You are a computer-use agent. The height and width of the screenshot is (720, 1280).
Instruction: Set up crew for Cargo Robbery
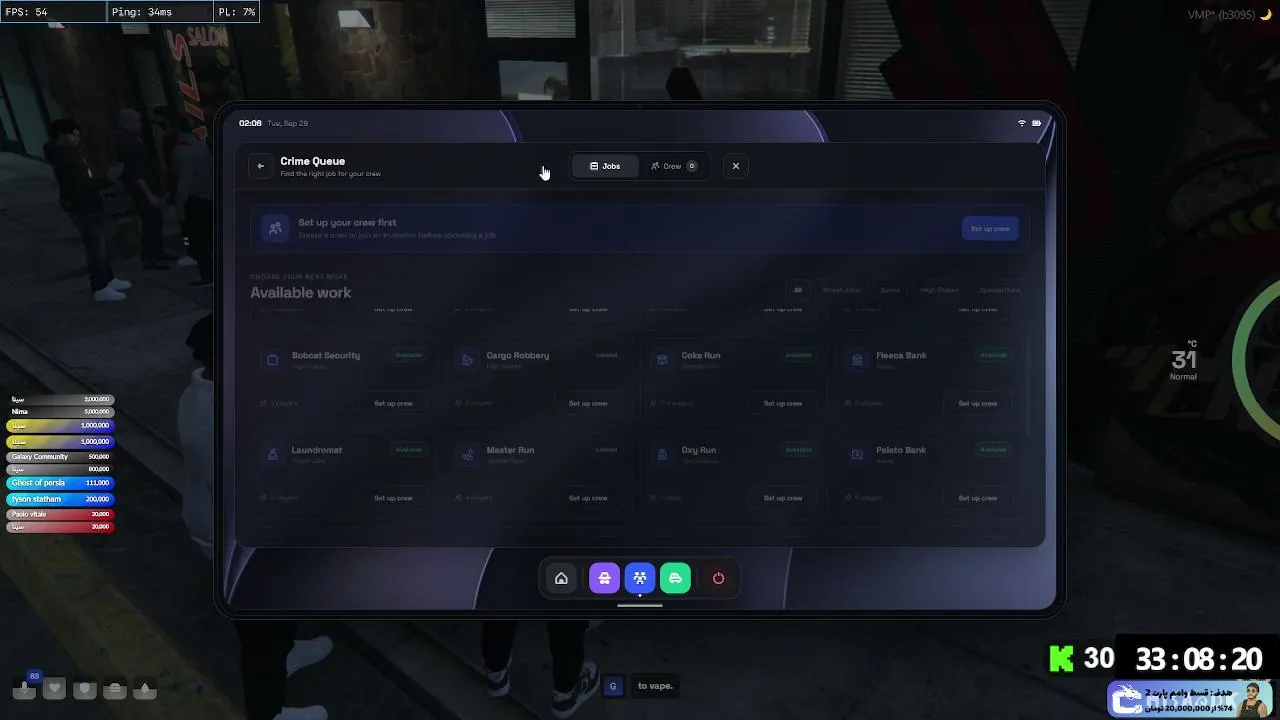(x=588, y=403)
